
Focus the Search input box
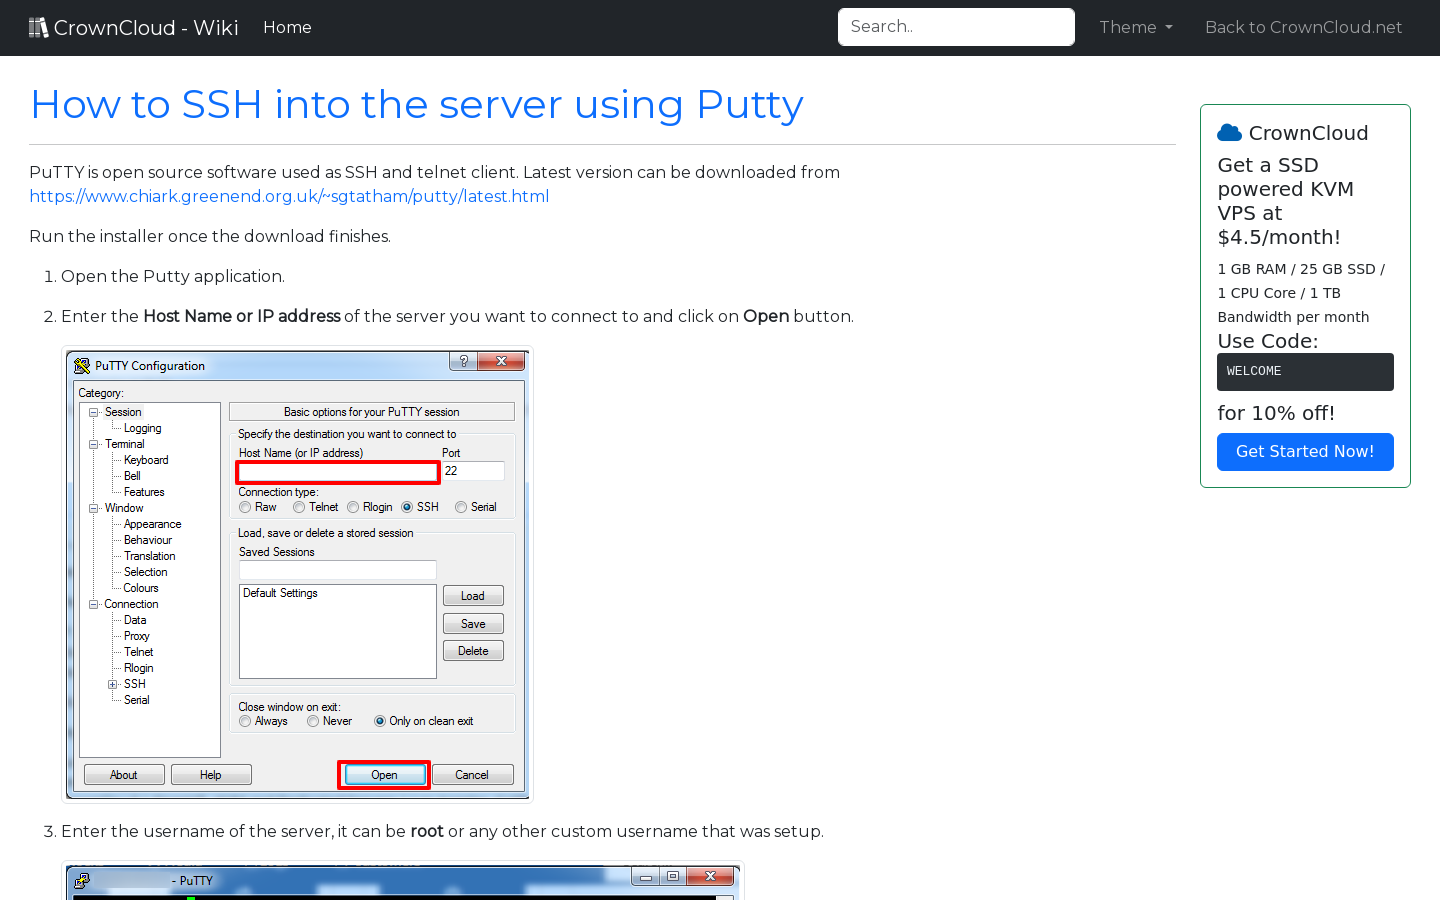click(956, 27)
